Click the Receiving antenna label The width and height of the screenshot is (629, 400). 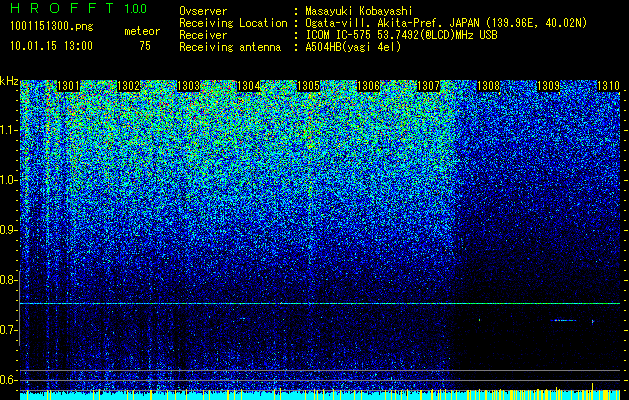tap(230, 47)
